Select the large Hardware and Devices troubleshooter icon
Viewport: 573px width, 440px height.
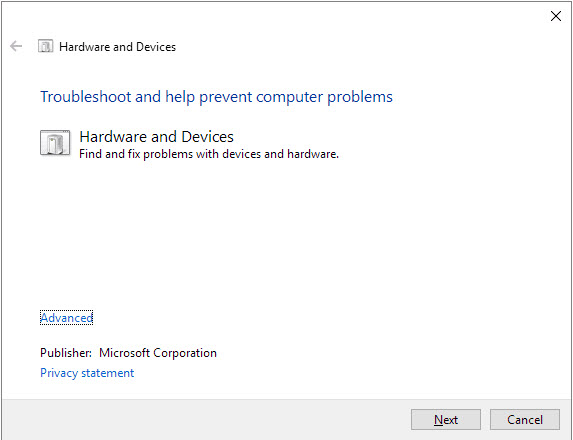55,143
